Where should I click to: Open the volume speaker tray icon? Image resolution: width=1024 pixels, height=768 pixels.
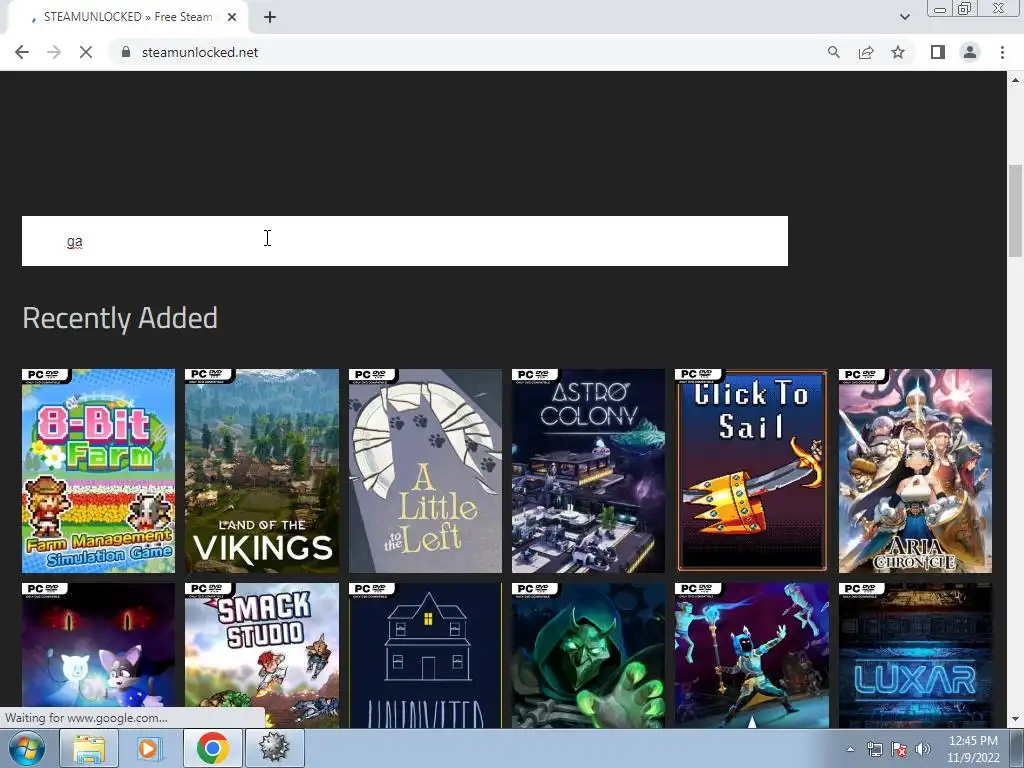pyautogui.click(x=922, y=749)
